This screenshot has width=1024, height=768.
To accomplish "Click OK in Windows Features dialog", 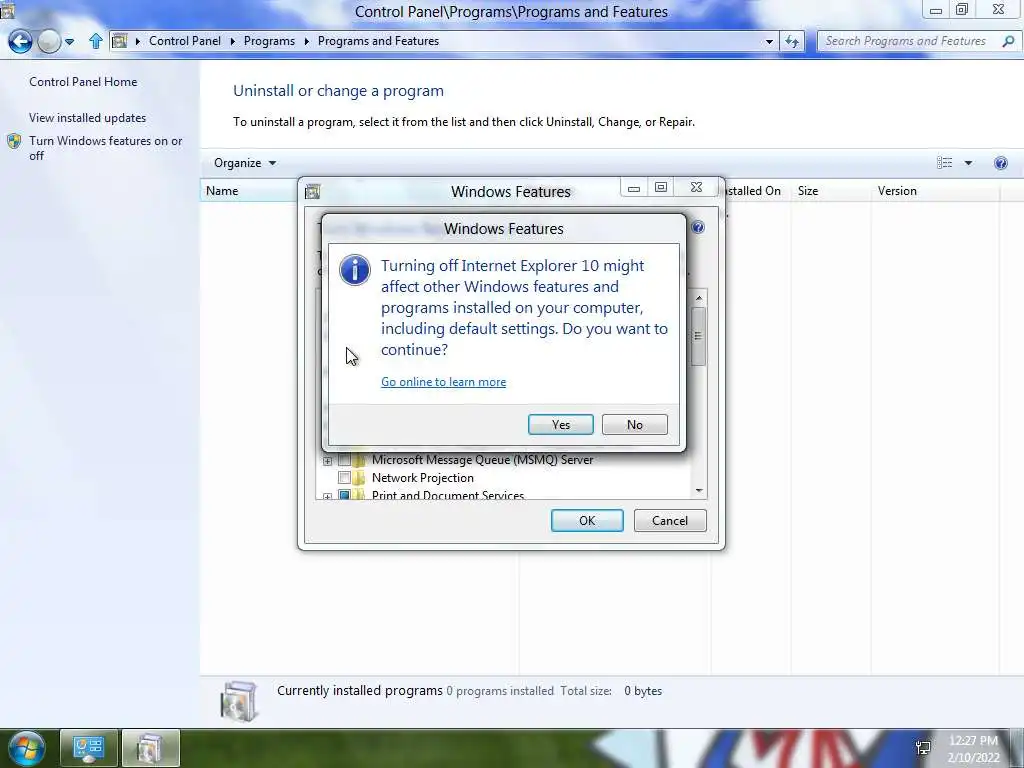I will coord(586,520).
